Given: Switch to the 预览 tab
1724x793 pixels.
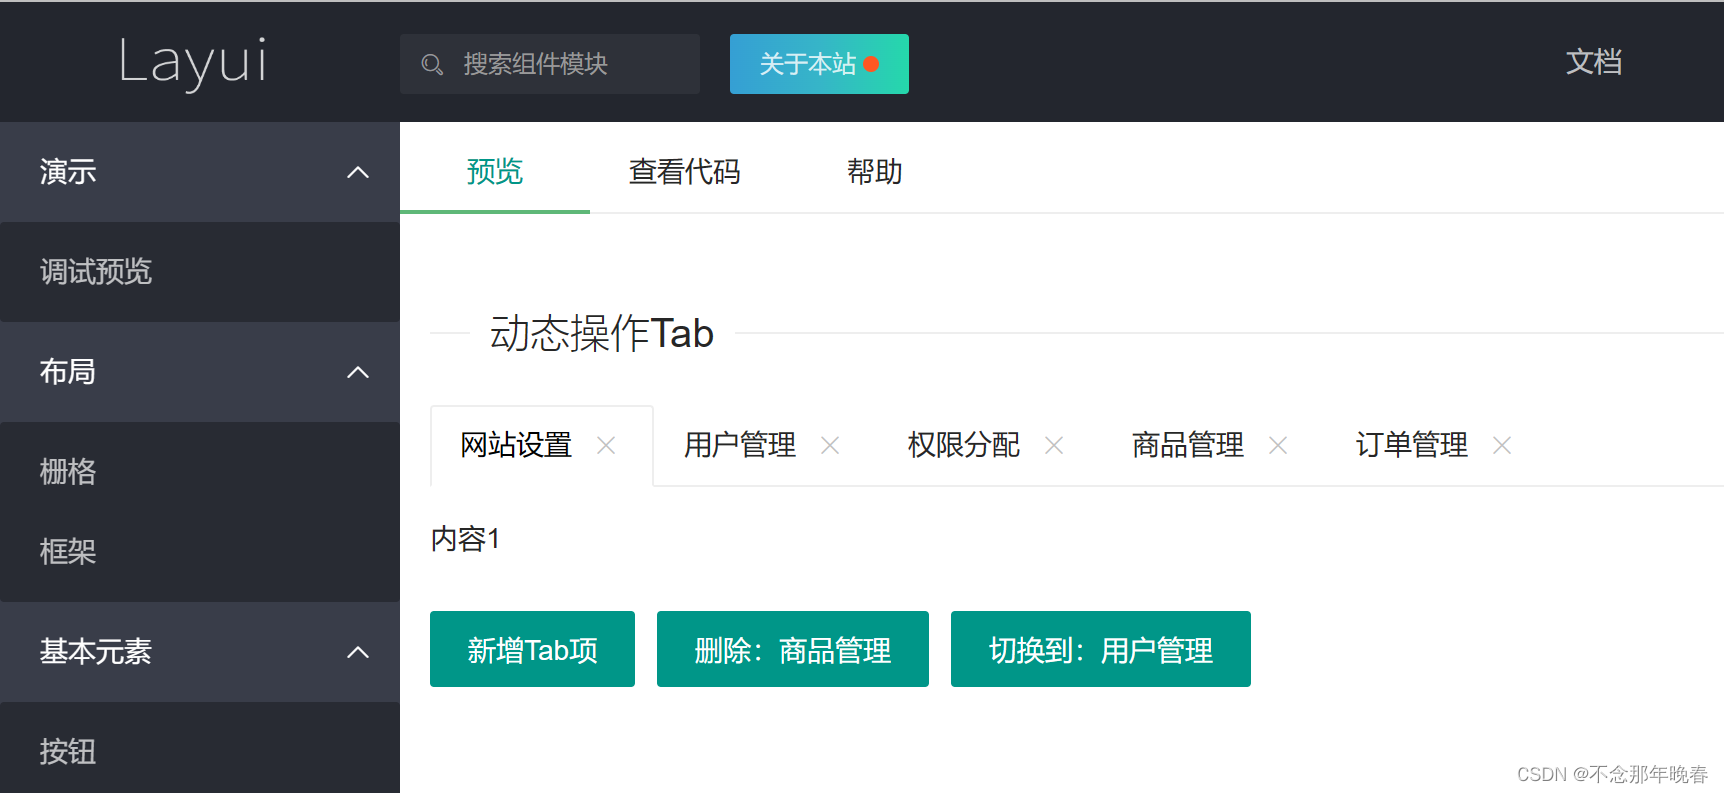Looking at the screenshot, I should (x=495, y=172).
